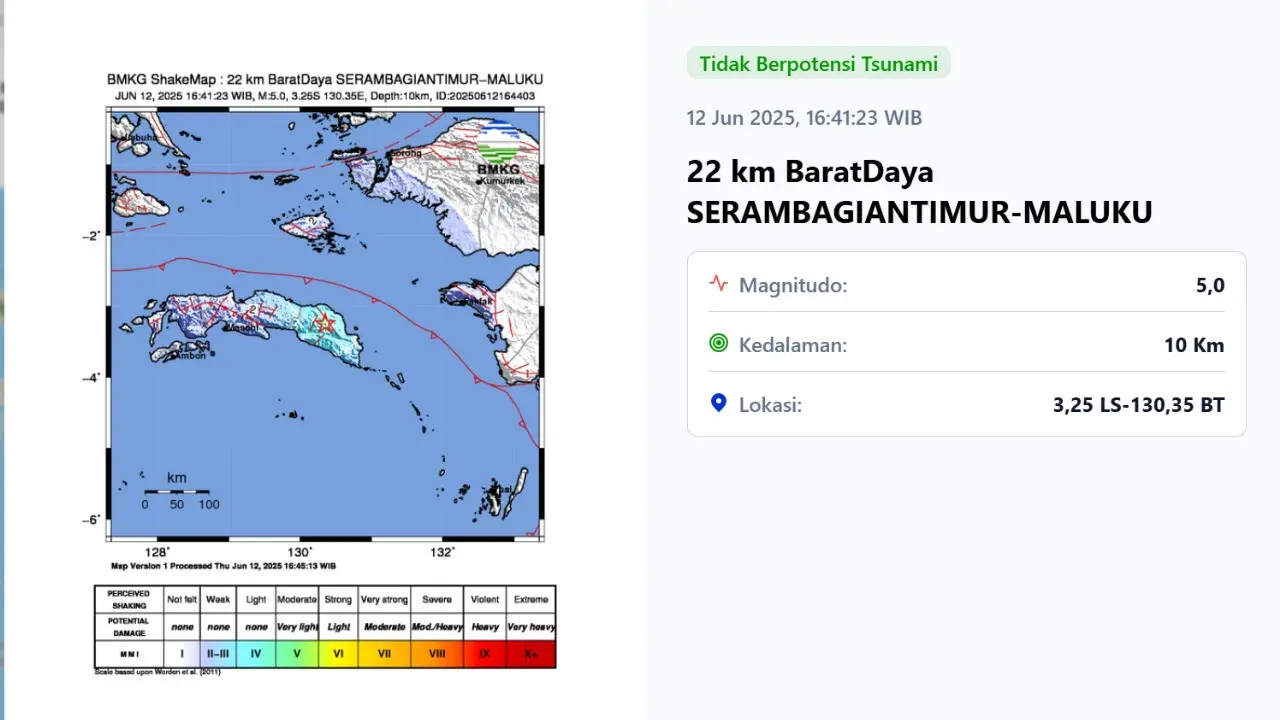Click the Severe legend cell
Screen dimensions: 1280x720
point(437,599)
